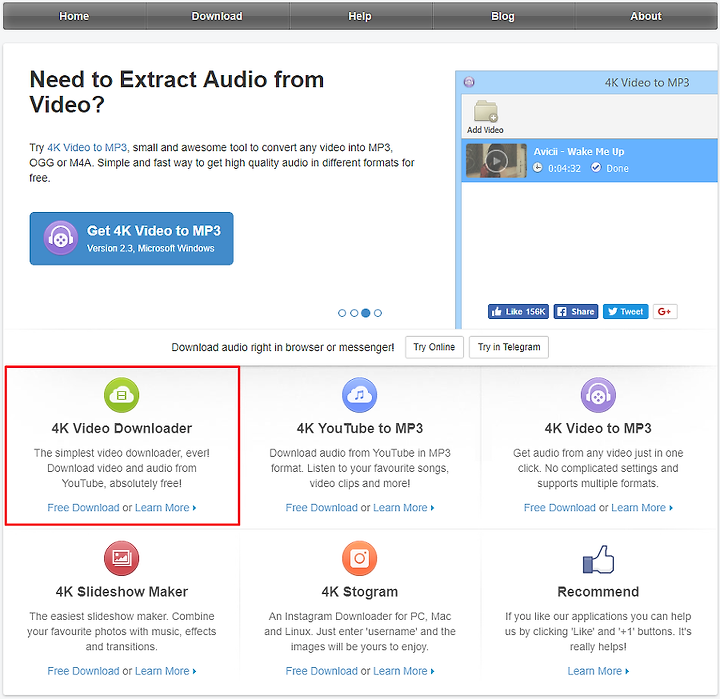Image resolution: width=720 pixels, height=699 pixels.
Task: Open the Download navigation tab
Action: pos(217,16)
